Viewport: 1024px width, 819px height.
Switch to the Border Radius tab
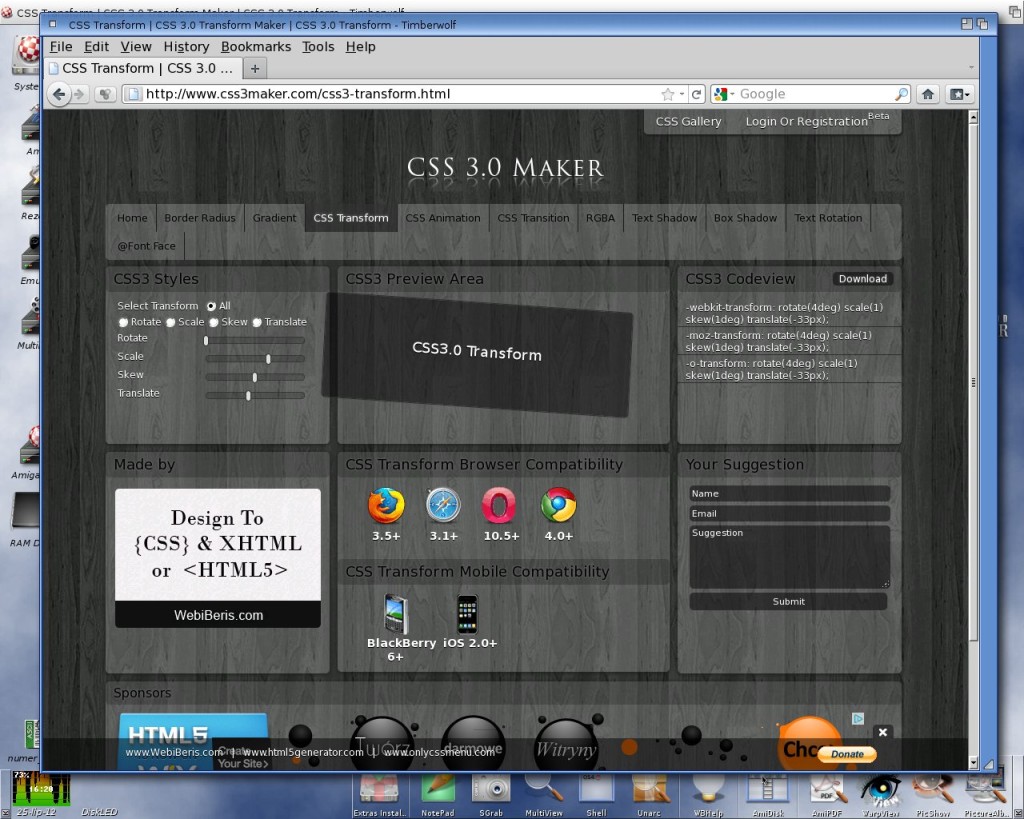200,218
